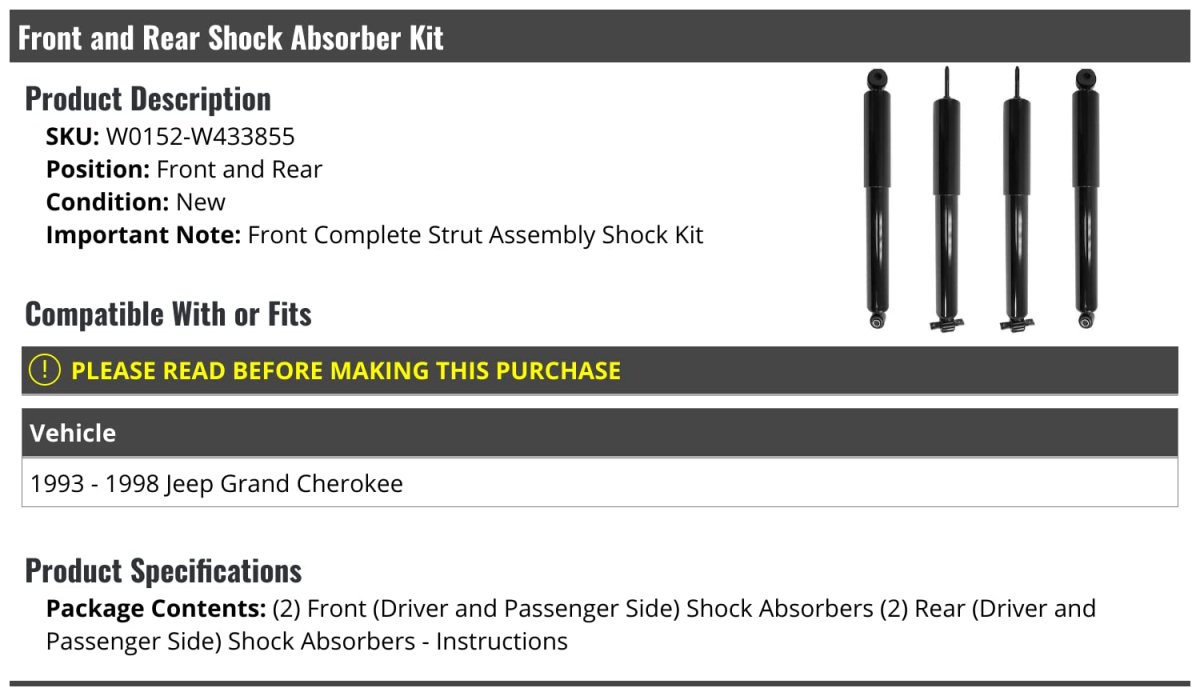
Task: Select the Vehicle table header
Action: (73, 433)
